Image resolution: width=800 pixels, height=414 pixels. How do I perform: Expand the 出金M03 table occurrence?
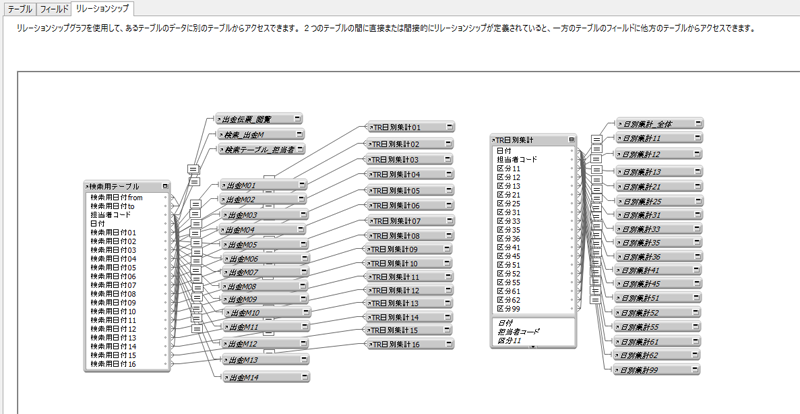[x=303, y=214]
